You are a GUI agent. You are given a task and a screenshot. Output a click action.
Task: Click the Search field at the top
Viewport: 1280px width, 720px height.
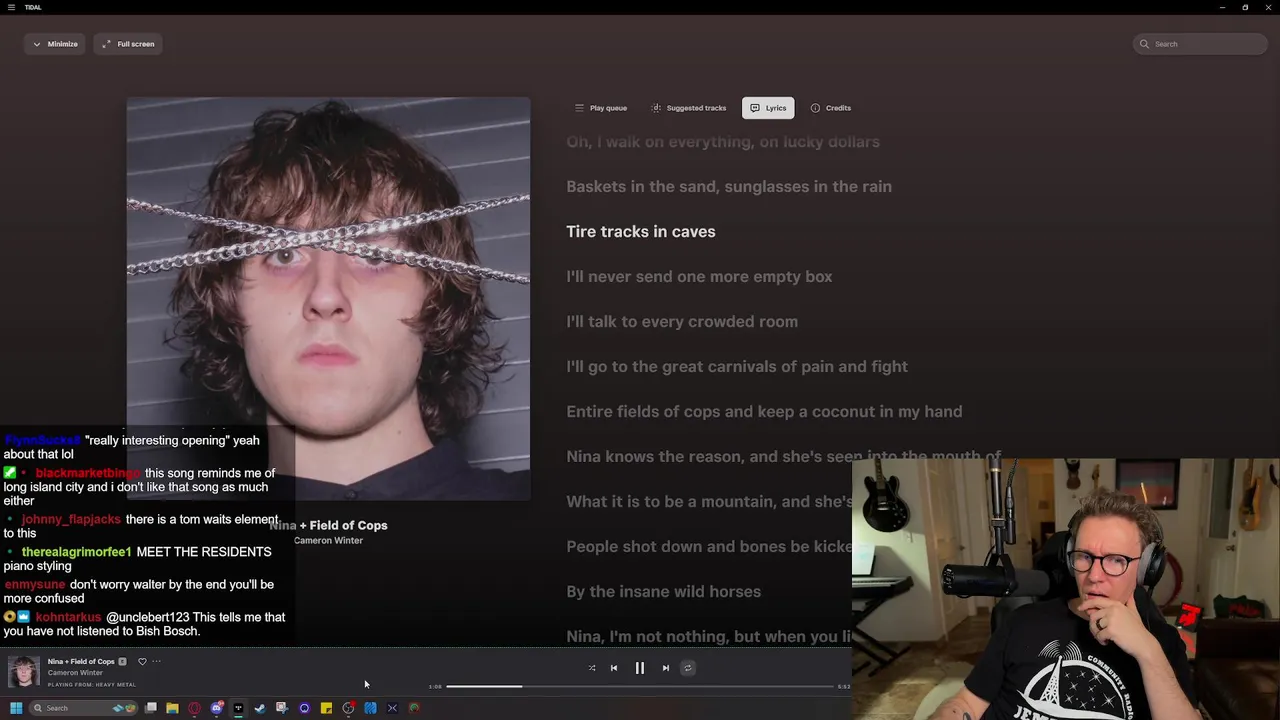pyautogui.click(x=1200, y=44)
